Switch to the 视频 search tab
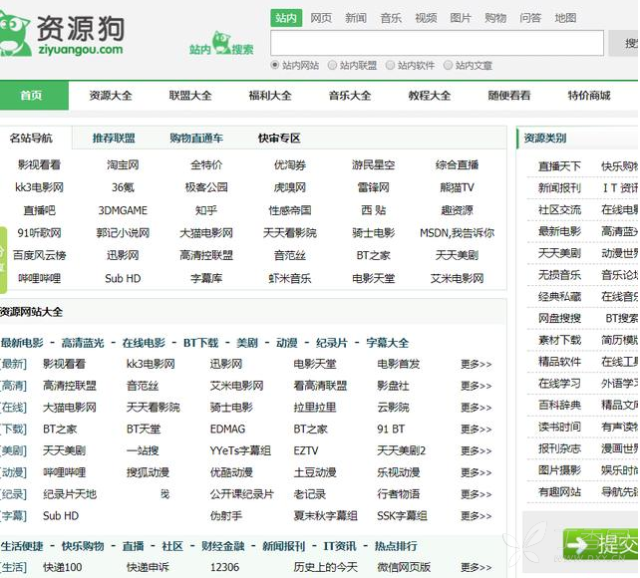640x578 pixels. (426, 18)
